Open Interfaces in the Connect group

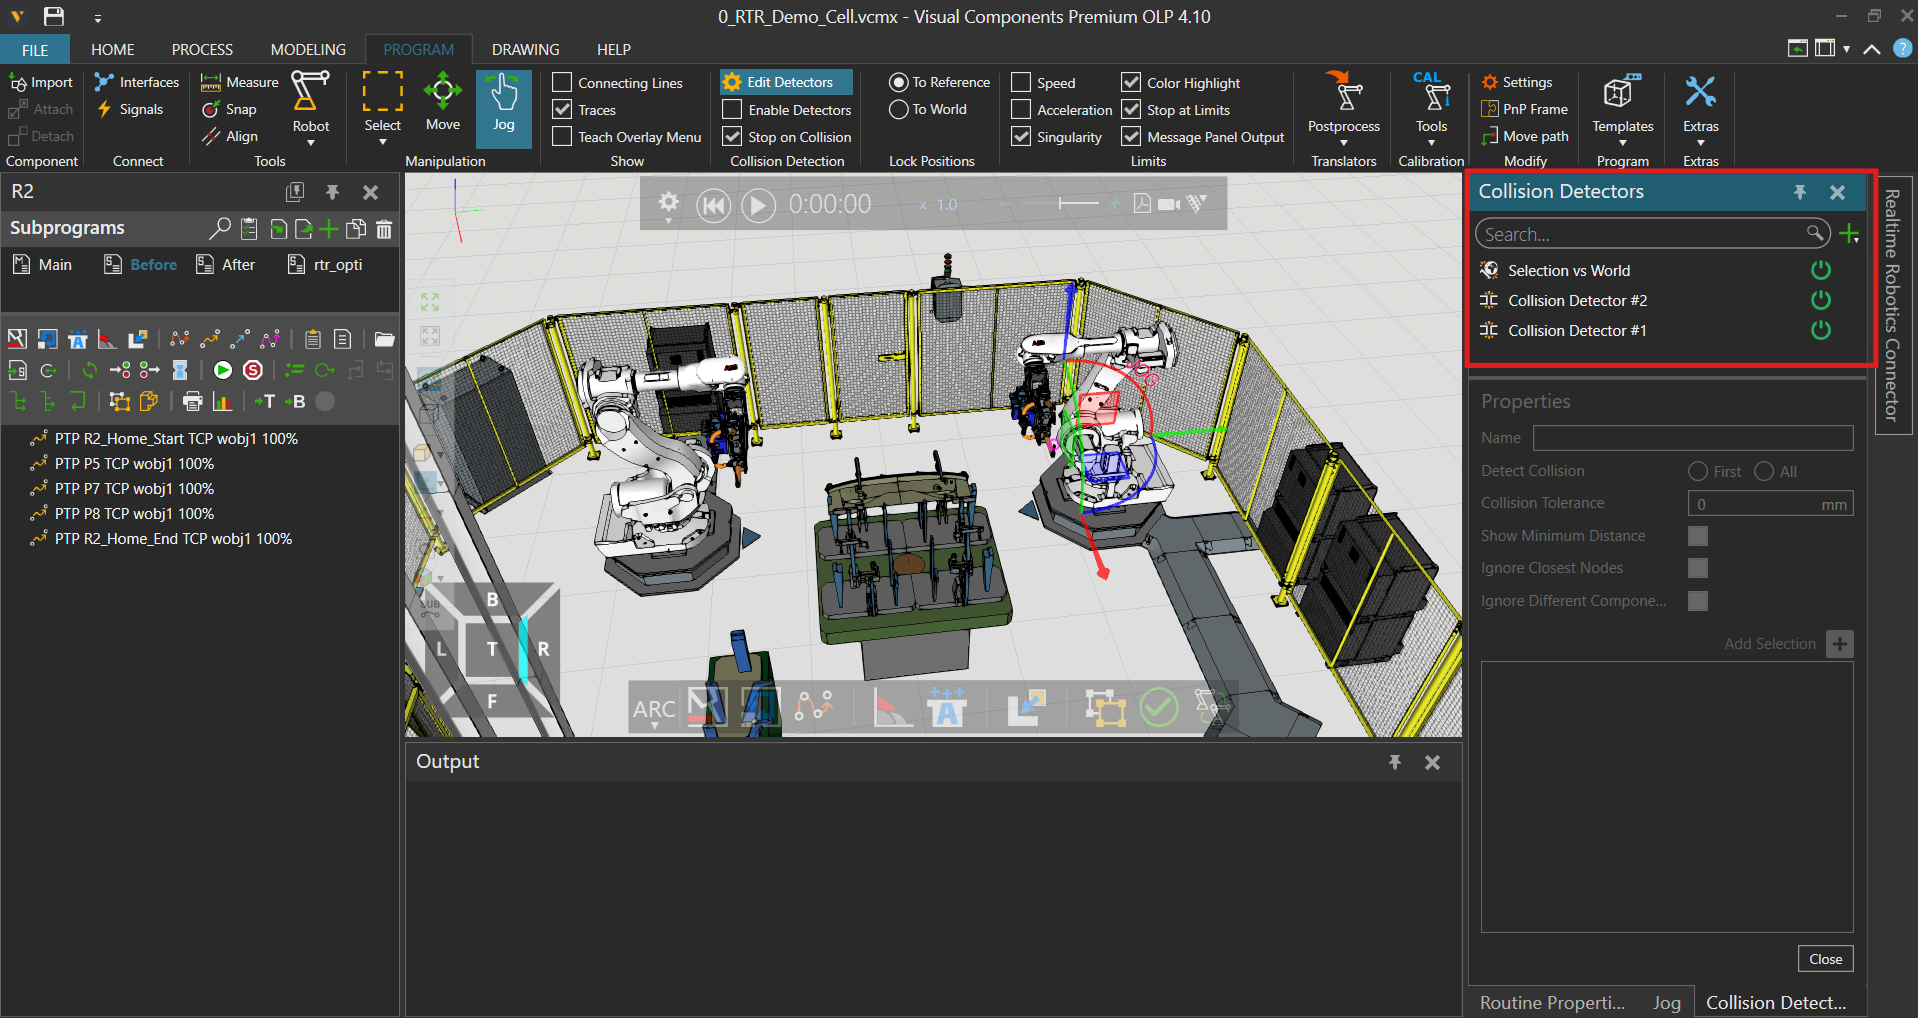(137, 82)
